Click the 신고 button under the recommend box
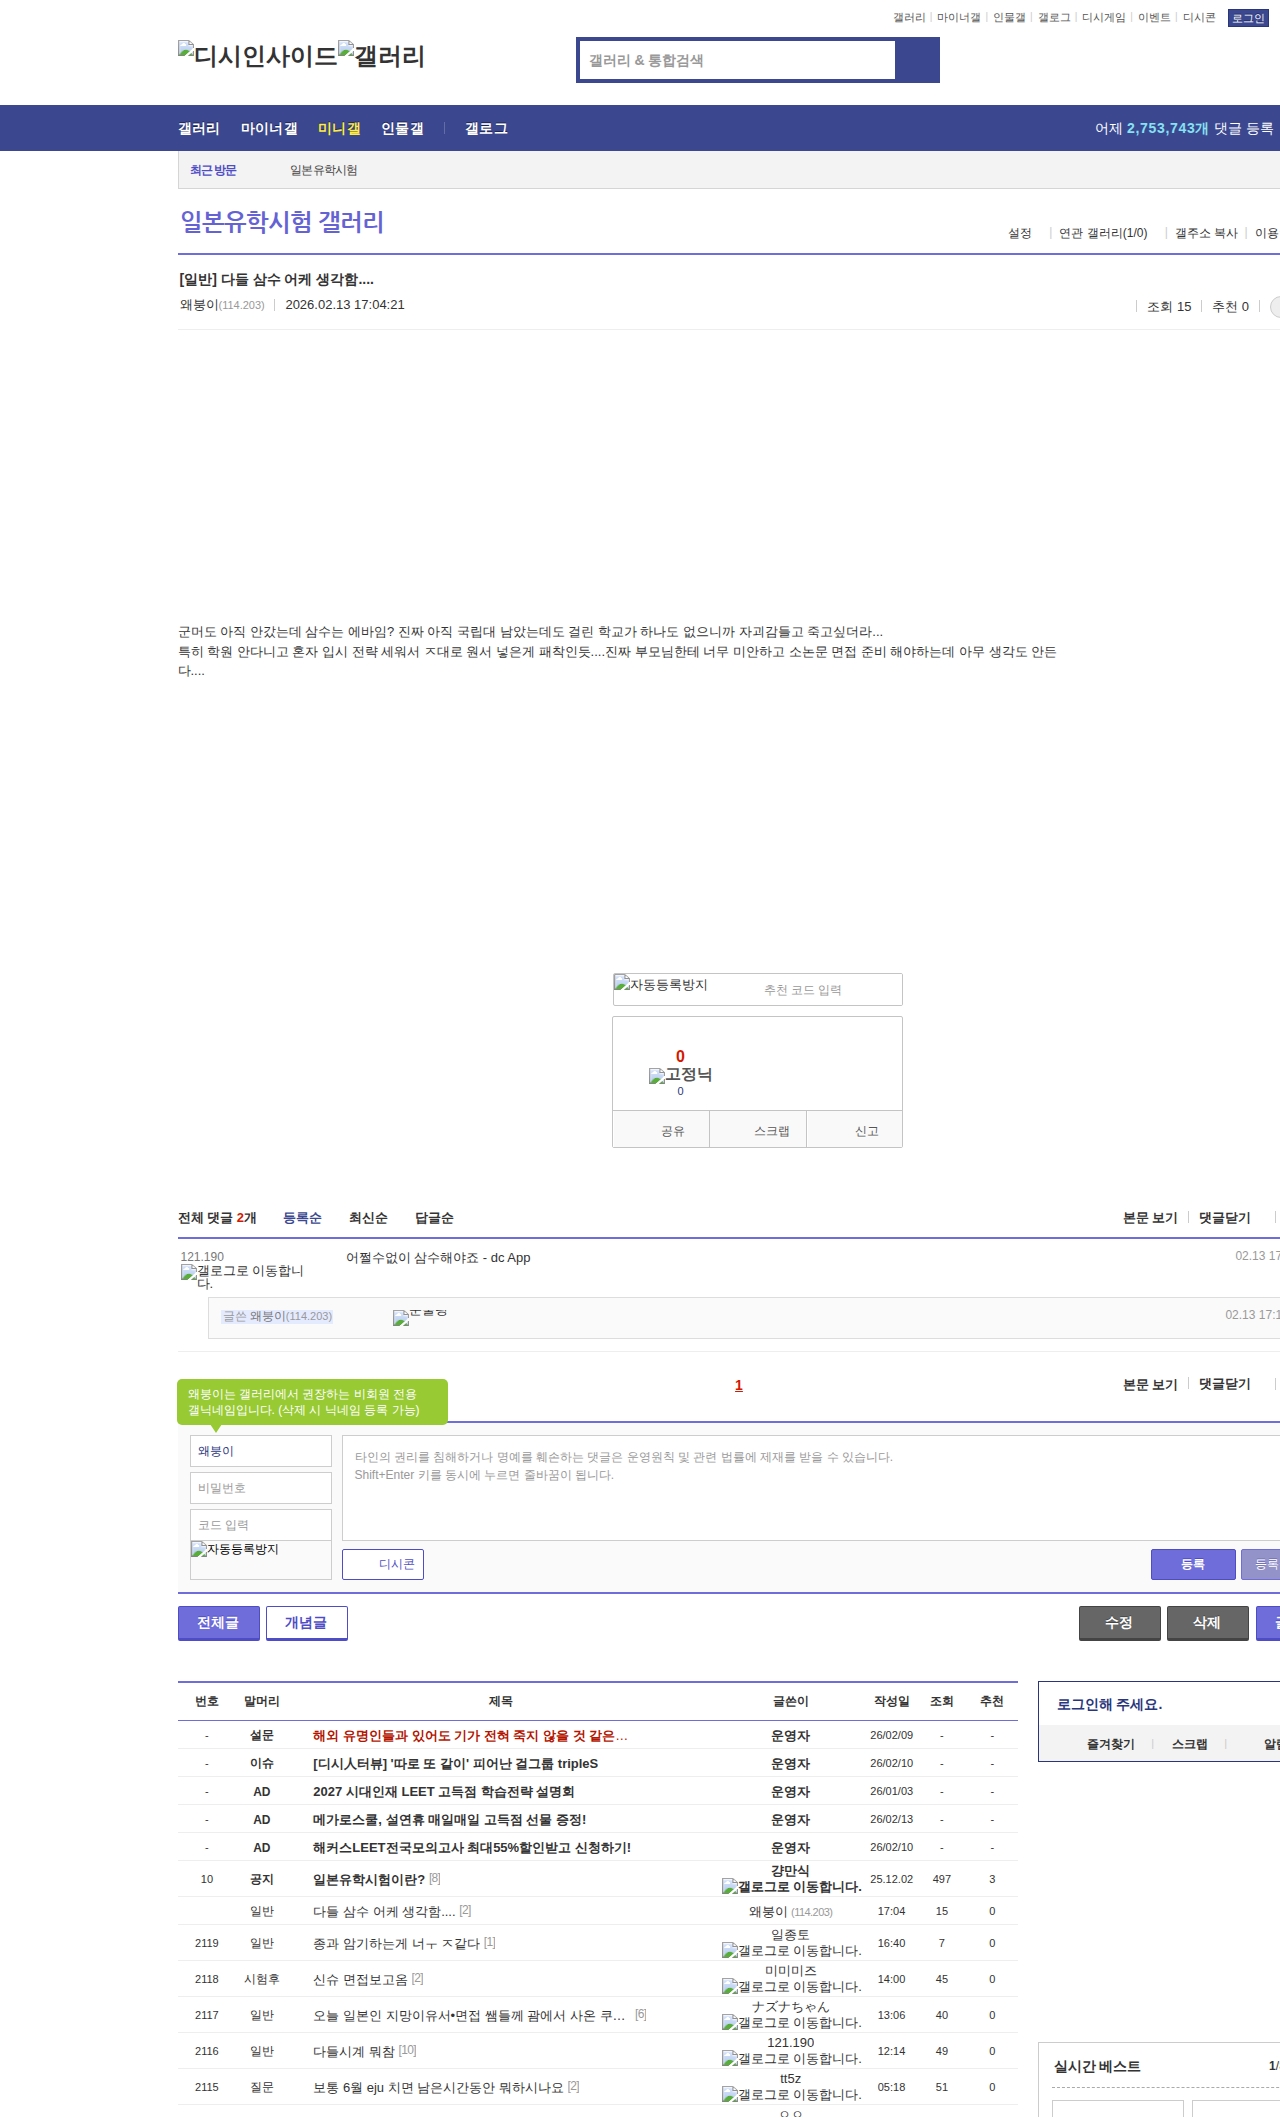The width and height of the screenshot is (1280, 2117). (x=866, y=1131)
